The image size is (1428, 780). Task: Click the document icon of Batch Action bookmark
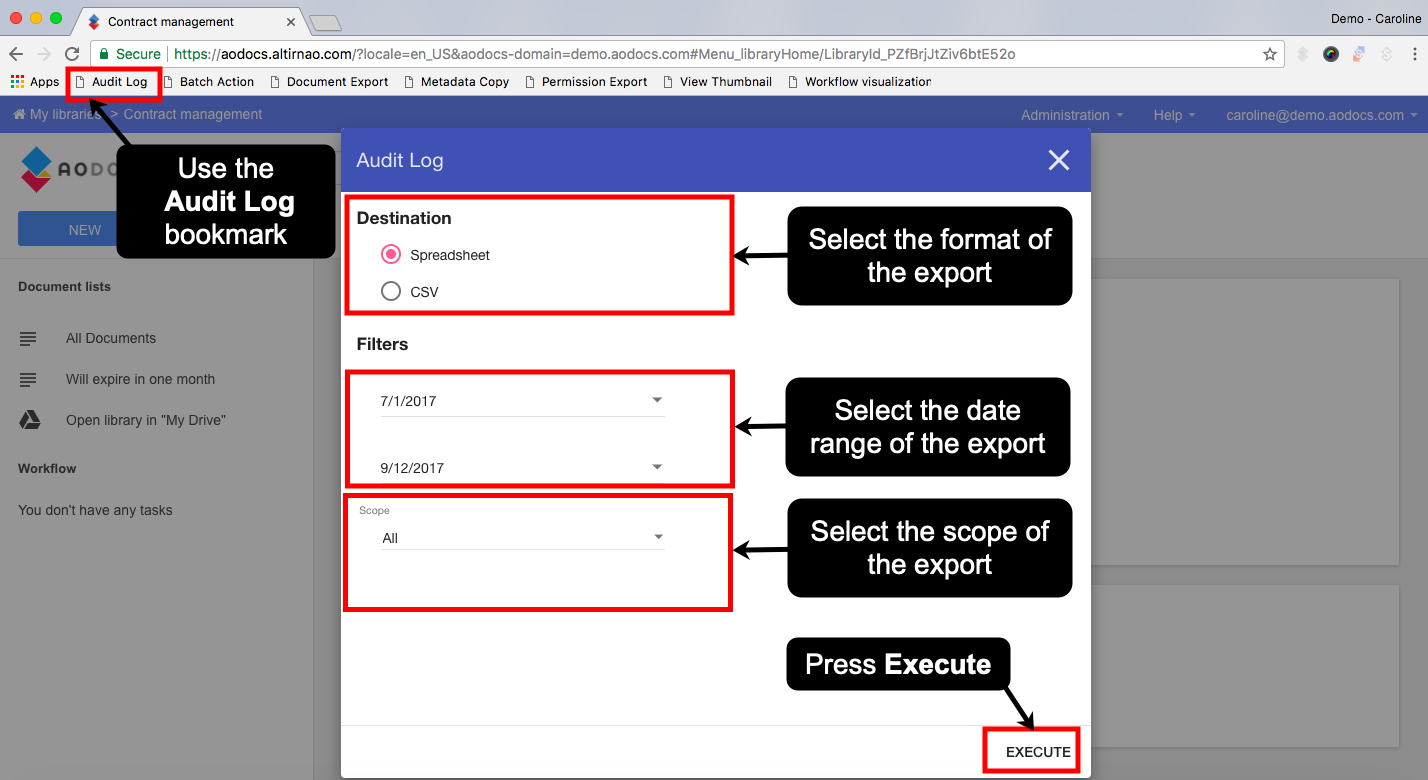click(x=168, y=82)
